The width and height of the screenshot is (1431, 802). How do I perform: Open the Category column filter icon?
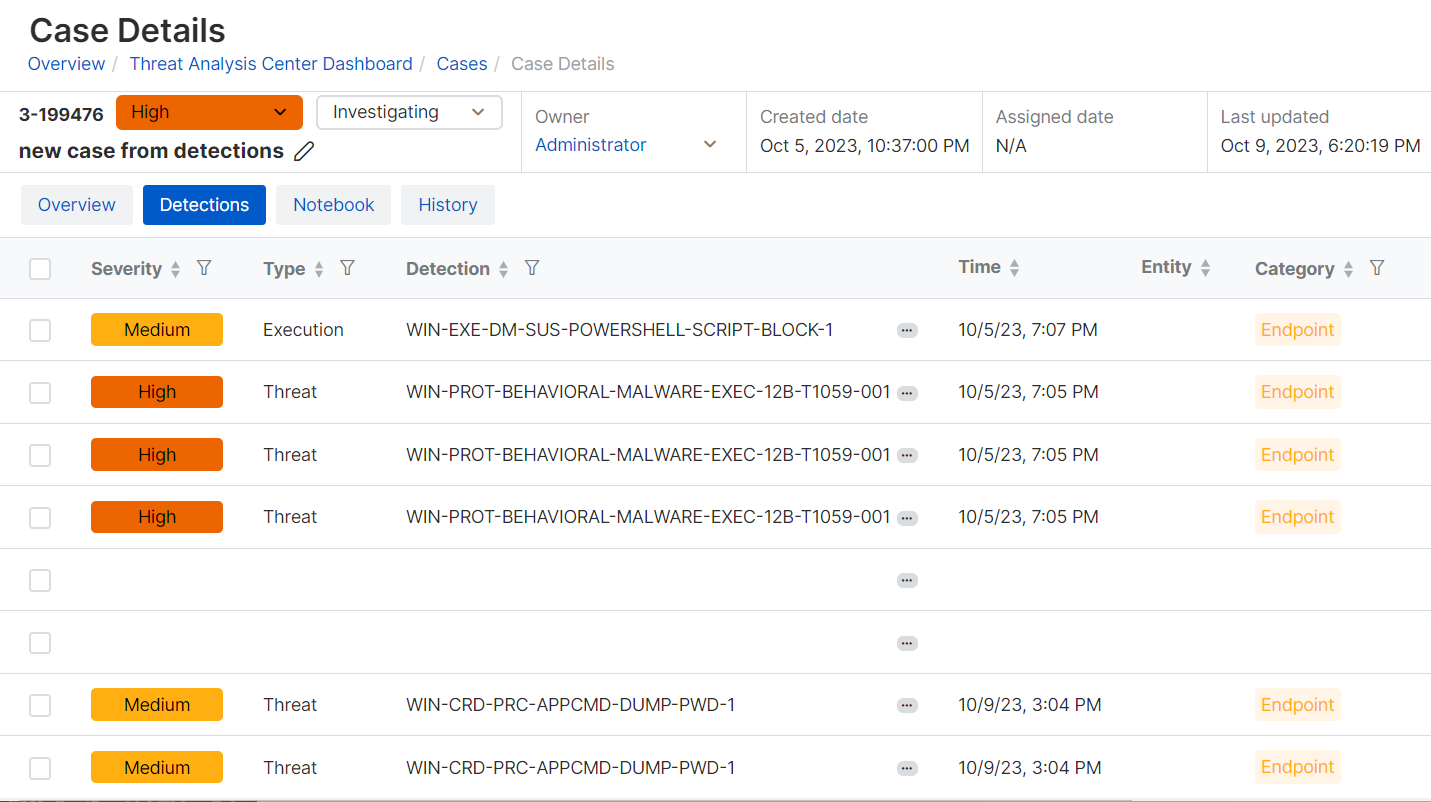[x=1377, y=268]
